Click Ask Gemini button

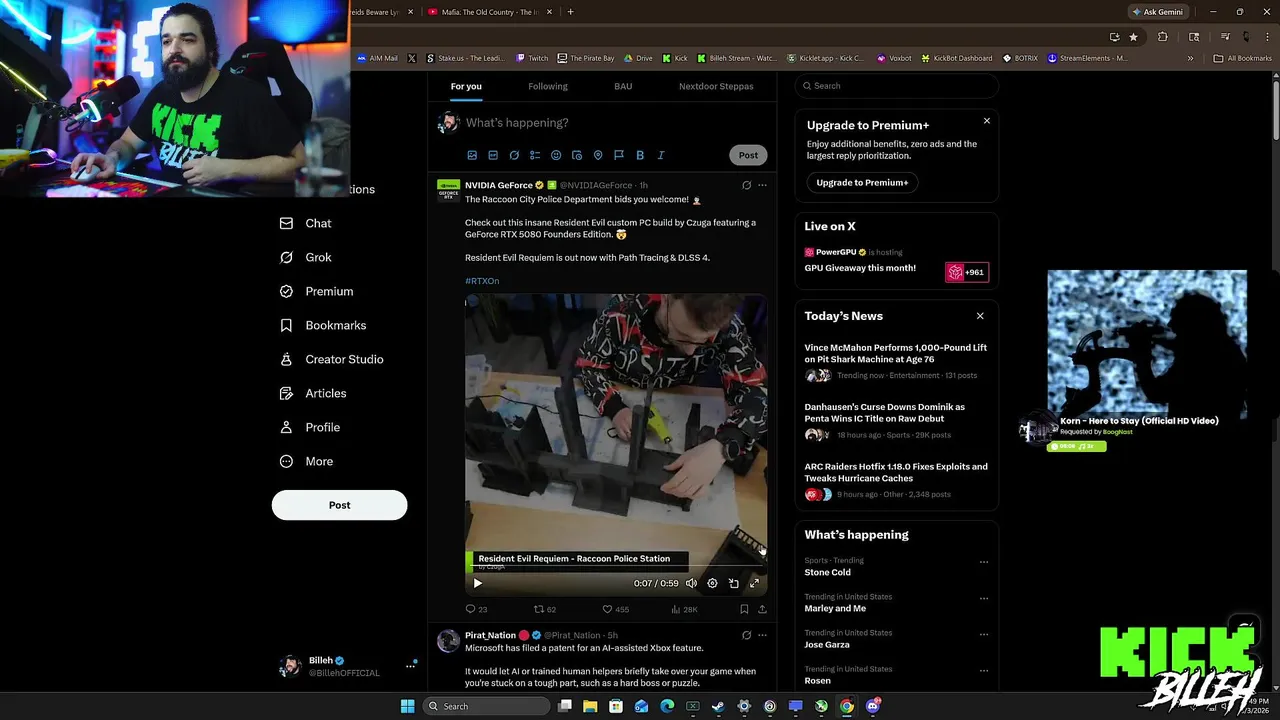(1160, 12)
